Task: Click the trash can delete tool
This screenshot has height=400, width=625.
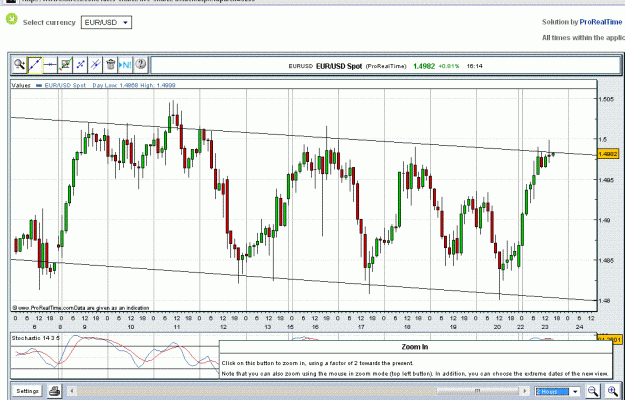Action: 110,65
